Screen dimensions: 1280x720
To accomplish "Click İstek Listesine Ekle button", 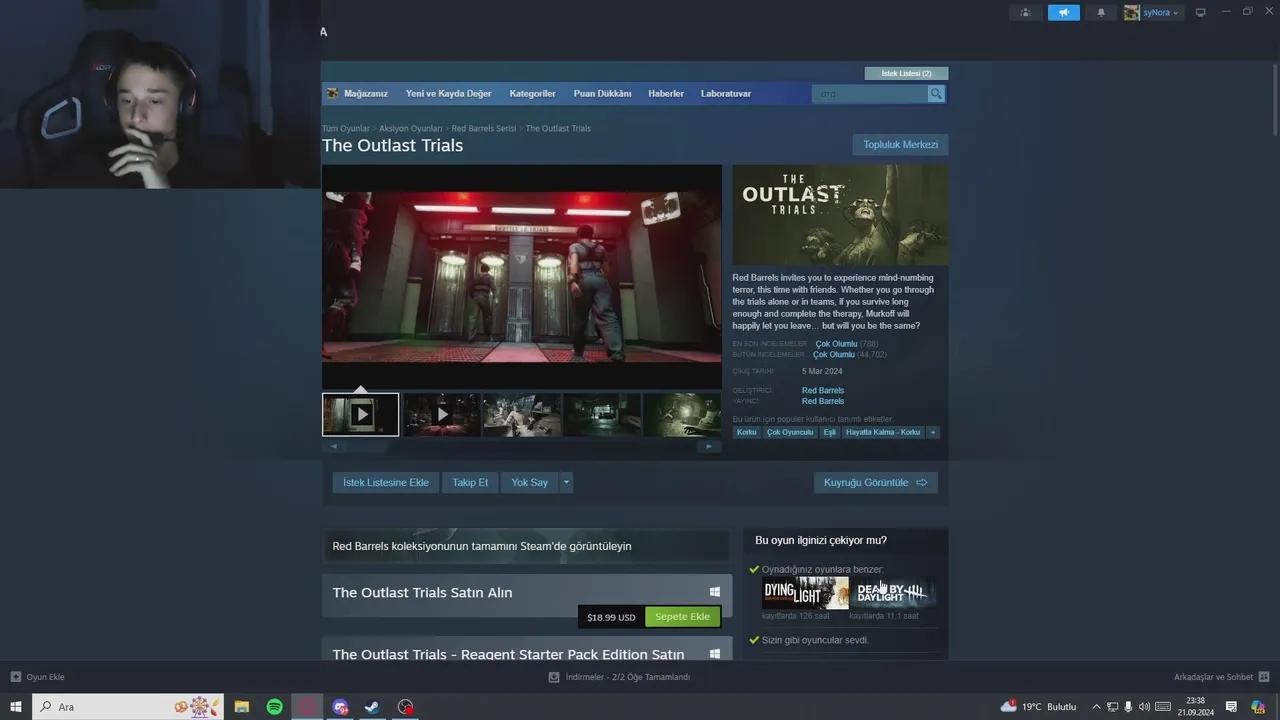I will pos(385,482).
